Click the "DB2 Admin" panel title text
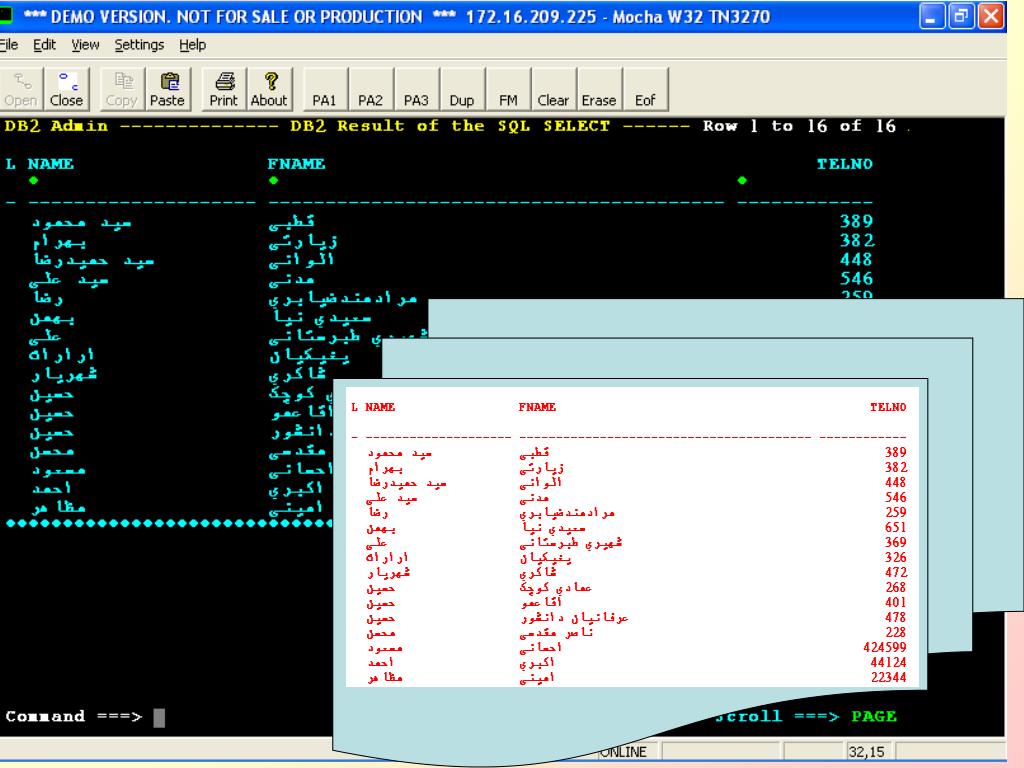Screen dimensions: 1024x768 56,125
